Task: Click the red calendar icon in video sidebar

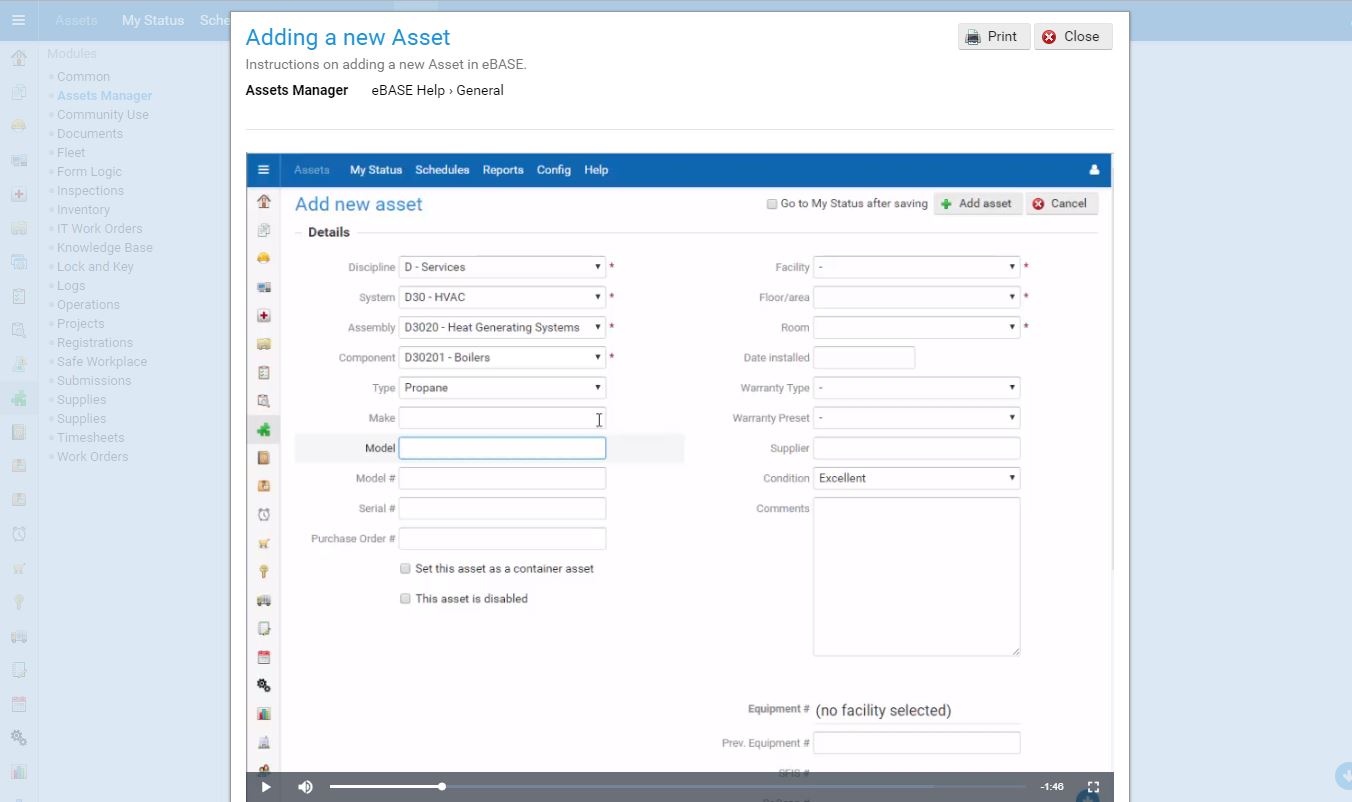Action: coord(263,657)
